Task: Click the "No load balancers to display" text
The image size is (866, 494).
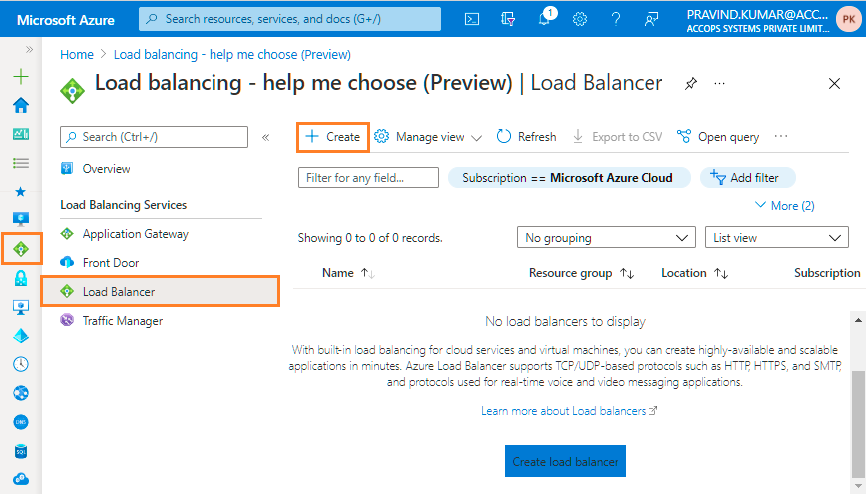Action: tap(565, 322)
